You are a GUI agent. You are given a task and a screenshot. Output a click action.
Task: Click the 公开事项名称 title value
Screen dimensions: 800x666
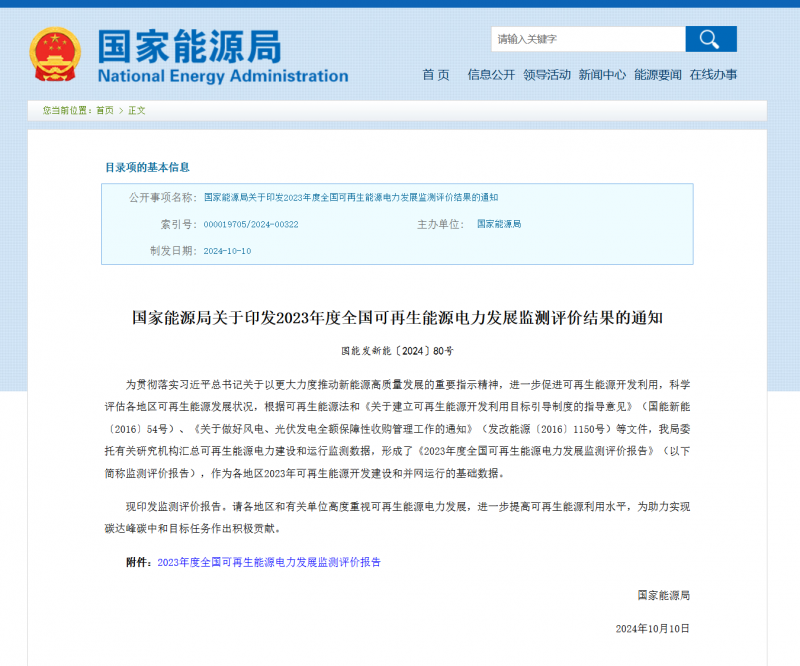pos(351,198)
